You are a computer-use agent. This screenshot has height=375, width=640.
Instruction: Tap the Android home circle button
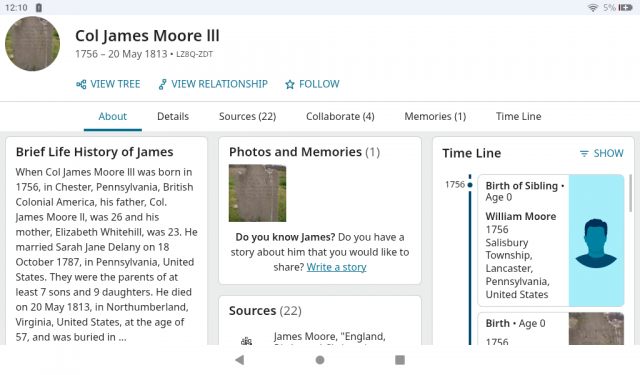[x=320, y=359]
